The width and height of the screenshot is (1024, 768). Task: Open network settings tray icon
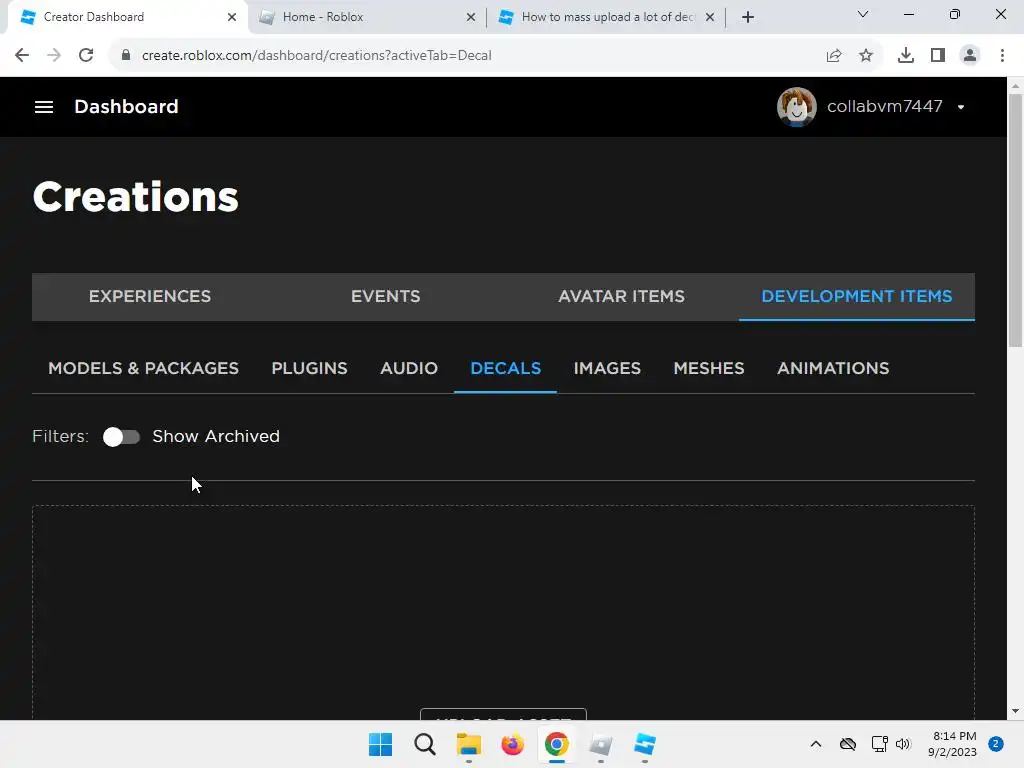[x=879, y=744]
